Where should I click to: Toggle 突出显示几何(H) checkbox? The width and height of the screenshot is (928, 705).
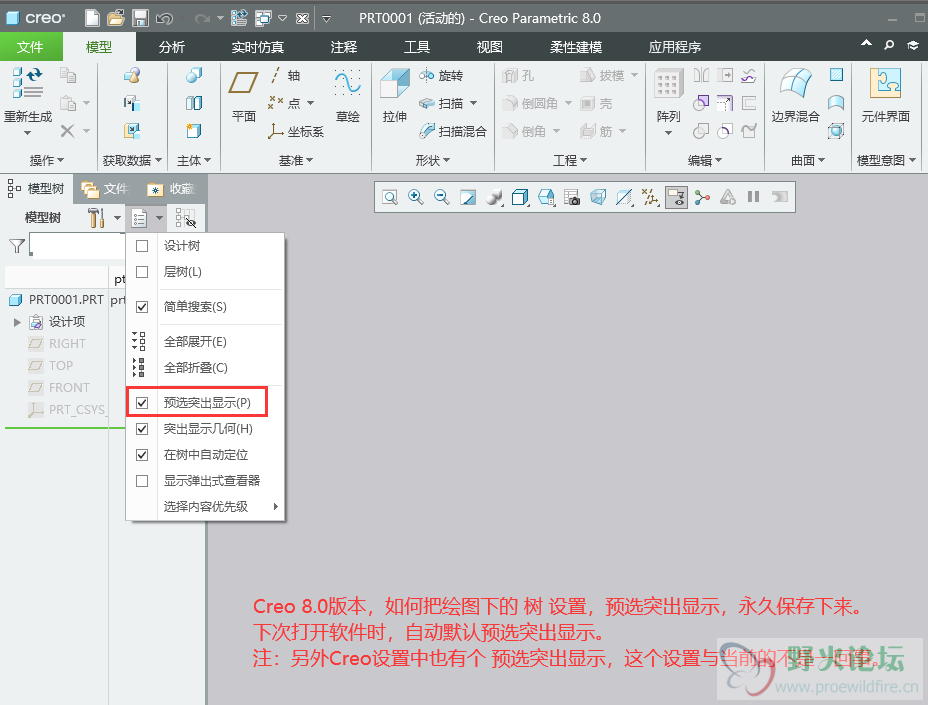tap(142, 429)
